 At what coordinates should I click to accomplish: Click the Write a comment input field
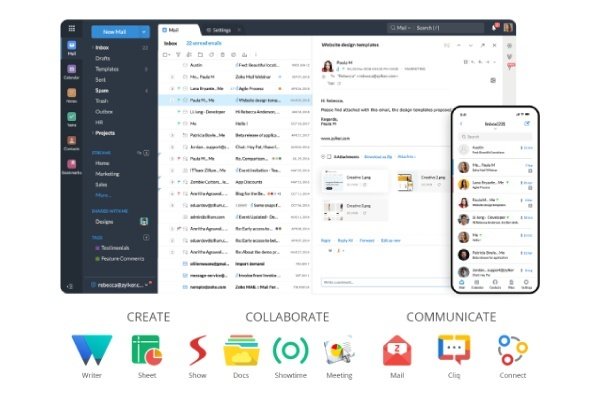[x=387, y=282]
